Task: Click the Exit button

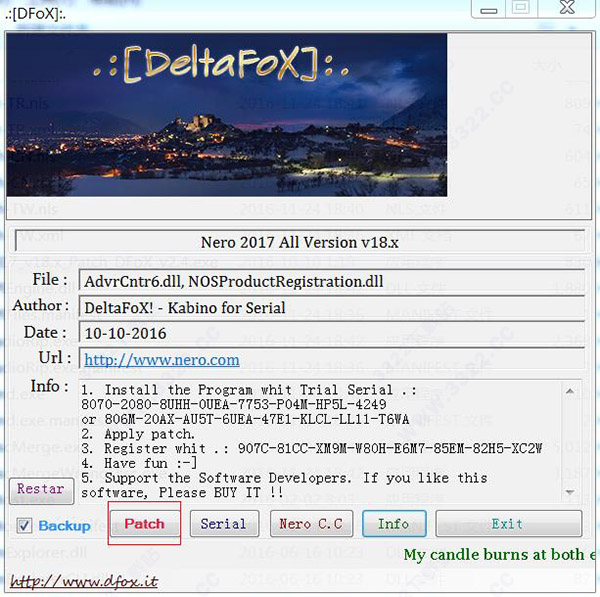Action: pyautogui.click(x=508, y=524)
